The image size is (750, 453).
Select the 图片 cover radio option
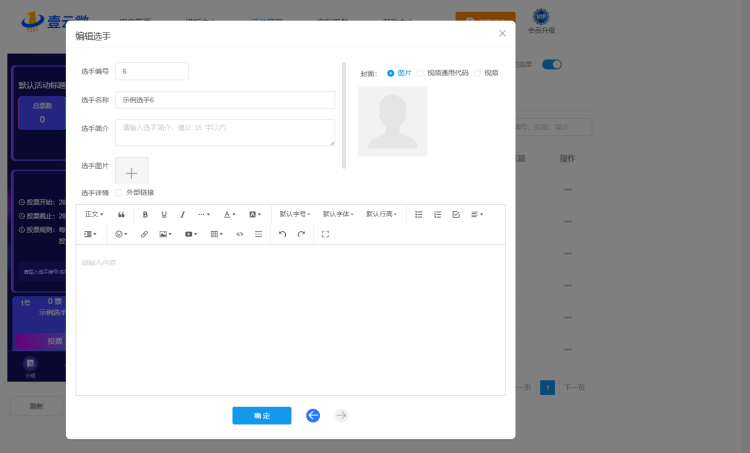(391, 73)
